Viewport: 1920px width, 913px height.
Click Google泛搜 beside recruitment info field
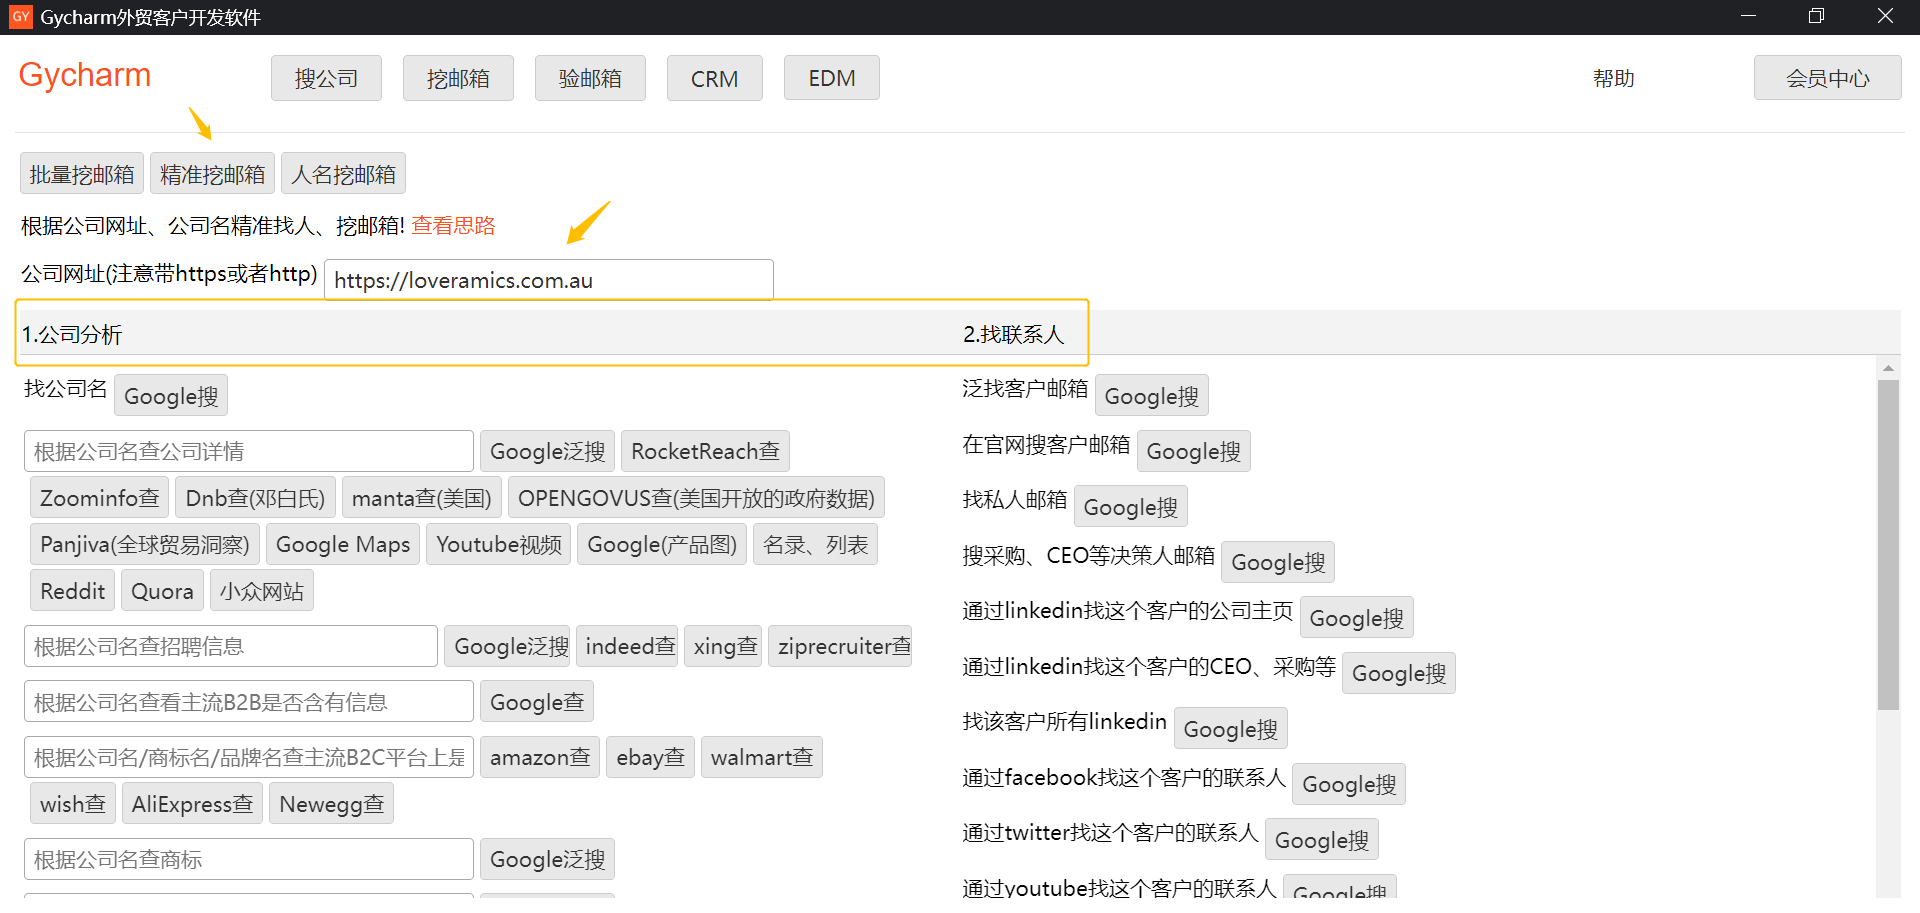[507, 647]
